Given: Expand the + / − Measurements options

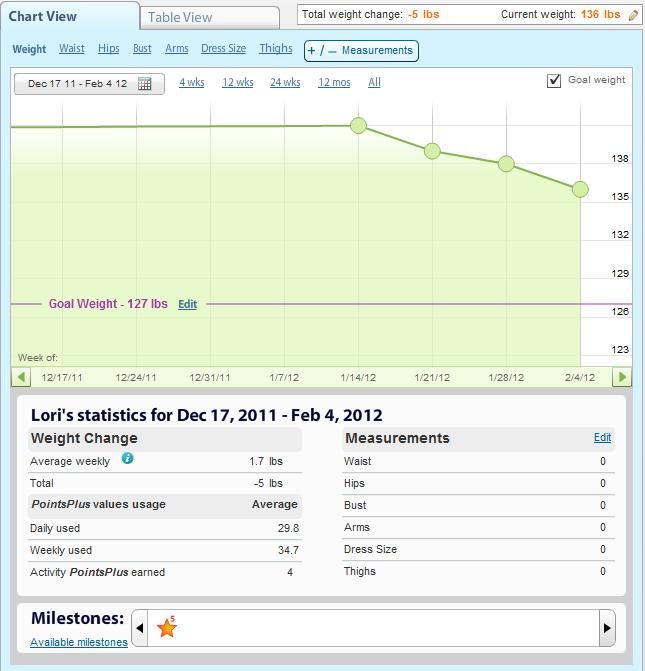Looking at the screenshot, I should (359, 50).
